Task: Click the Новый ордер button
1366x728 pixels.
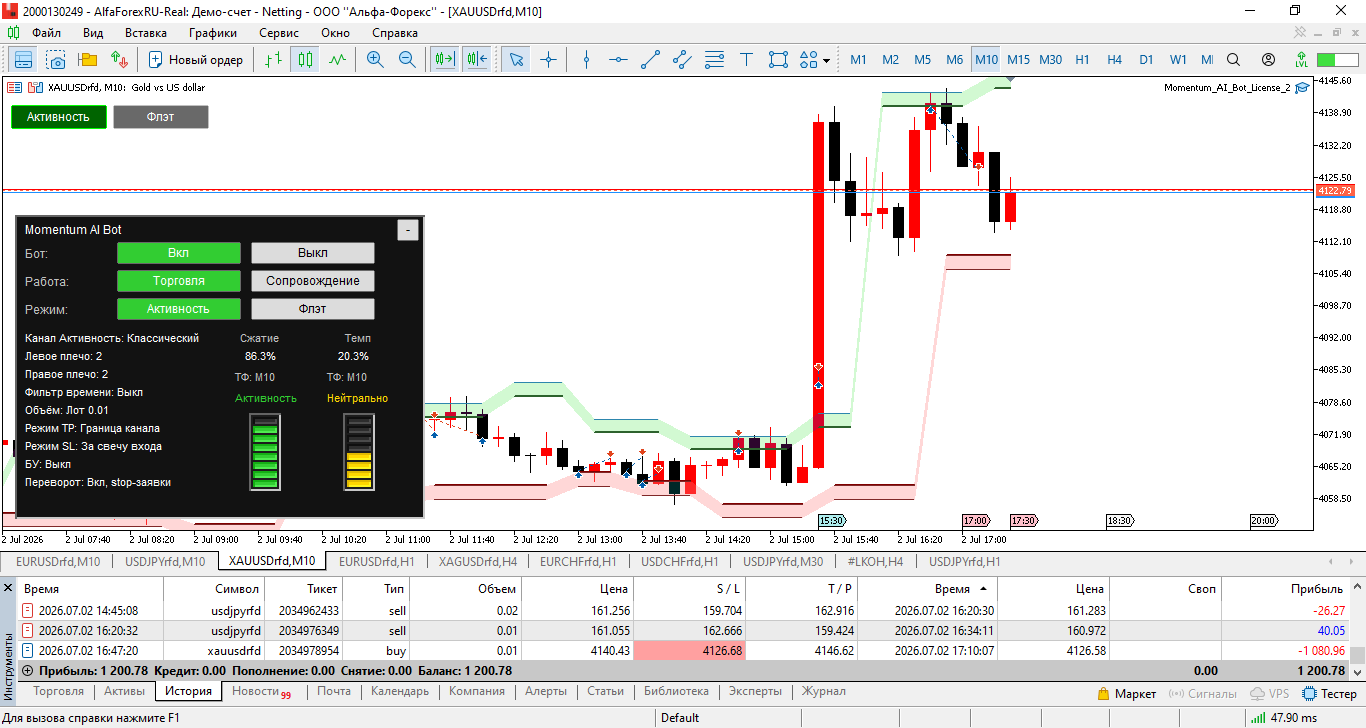Action: (195, 60)
